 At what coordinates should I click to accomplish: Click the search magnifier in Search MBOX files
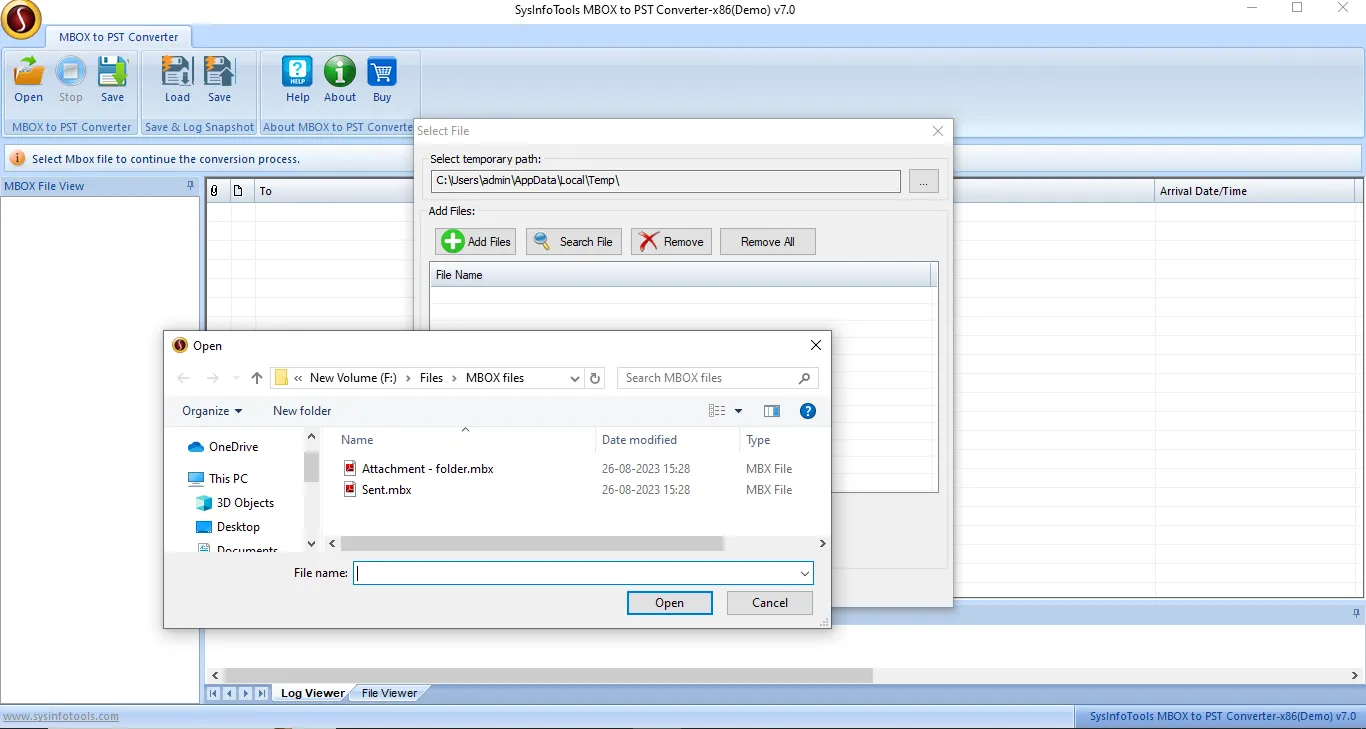pyautogui.click(x=805, y=378)
